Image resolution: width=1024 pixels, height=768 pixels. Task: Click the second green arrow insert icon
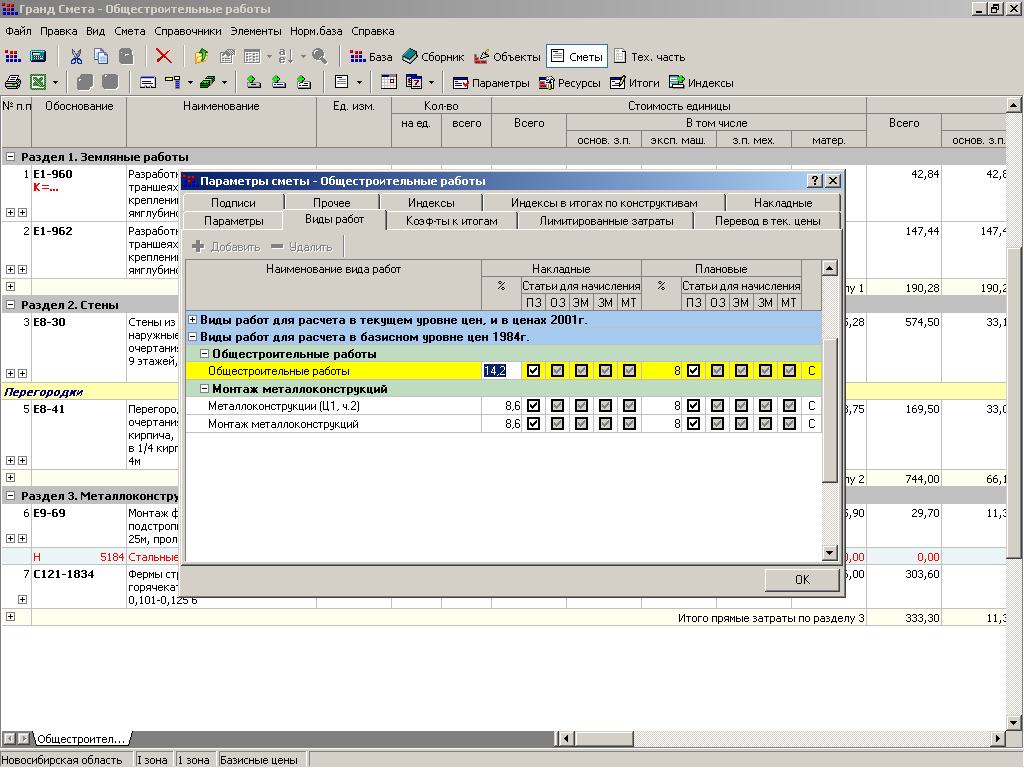point(279,82)
